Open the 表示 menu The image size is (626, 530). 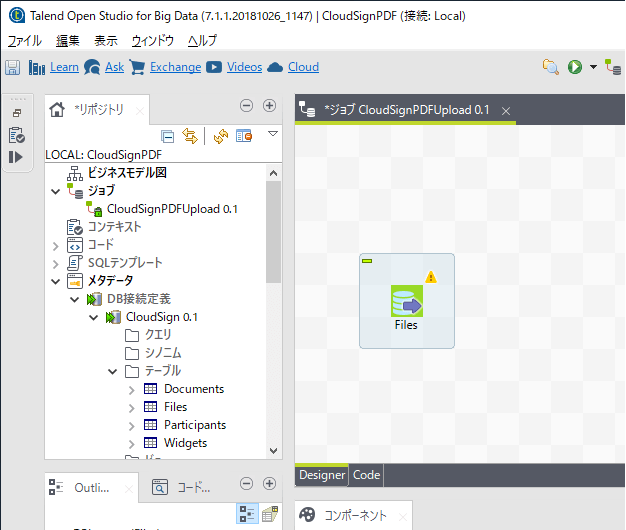(x=106, y=41)
